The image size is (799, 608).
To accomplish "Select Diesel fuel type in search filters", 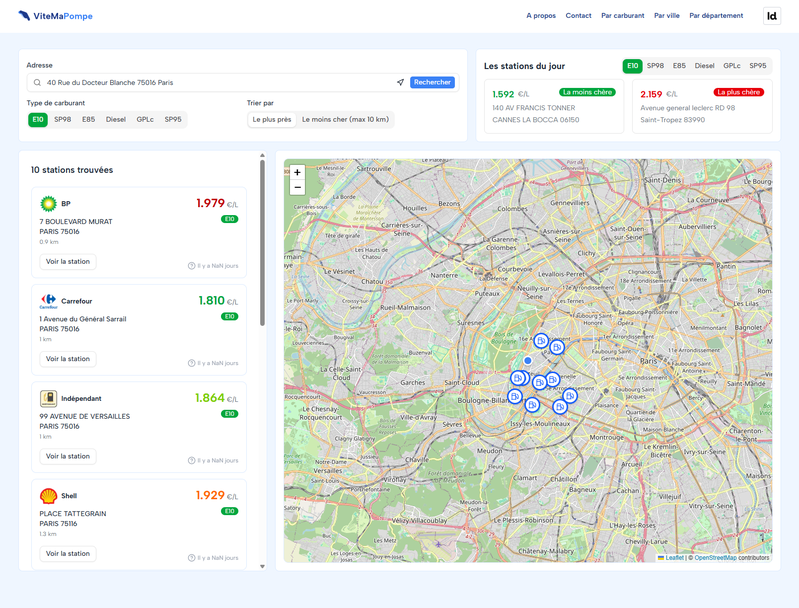I will coord(116,120).
